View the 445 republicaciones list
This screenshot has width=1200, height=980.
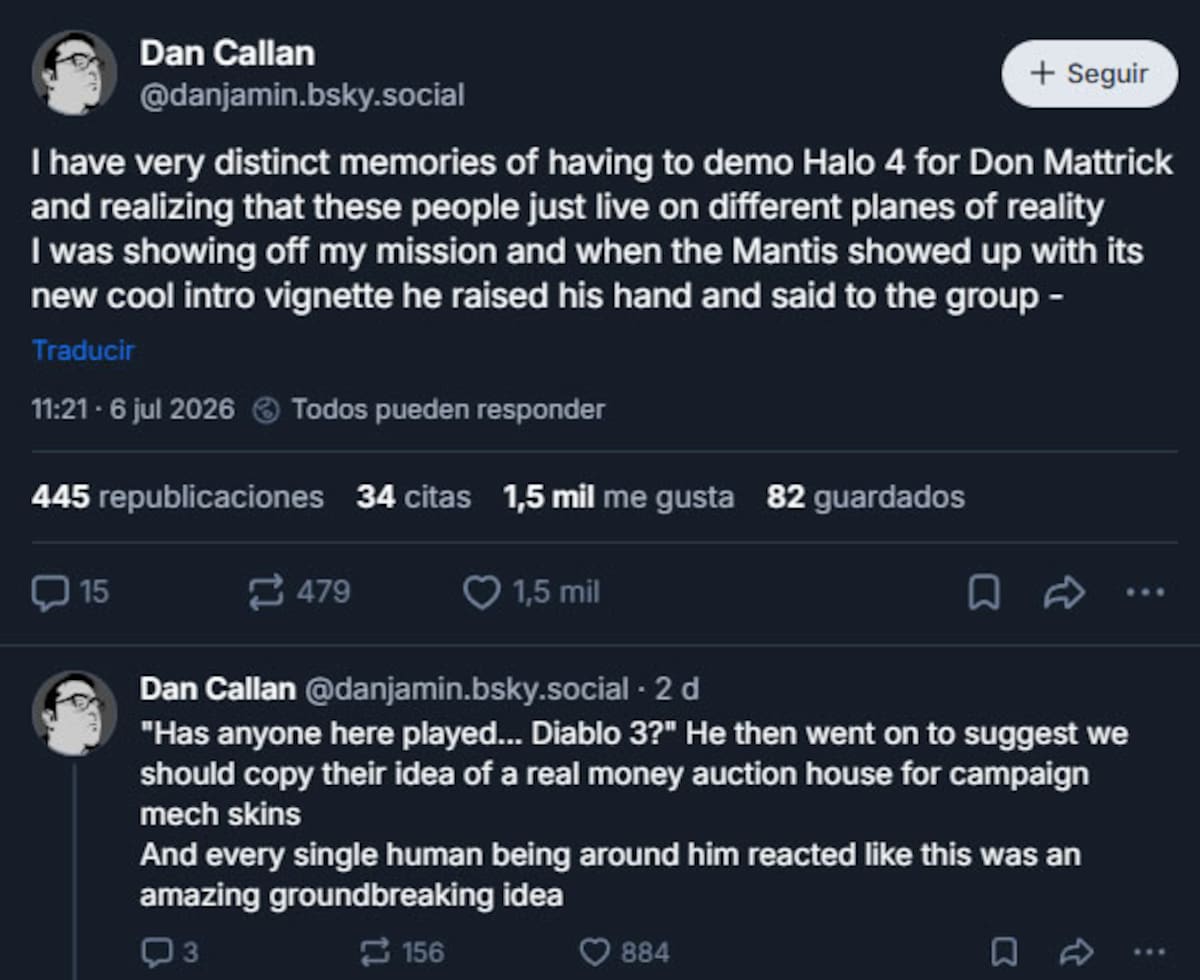pos(177,497)
